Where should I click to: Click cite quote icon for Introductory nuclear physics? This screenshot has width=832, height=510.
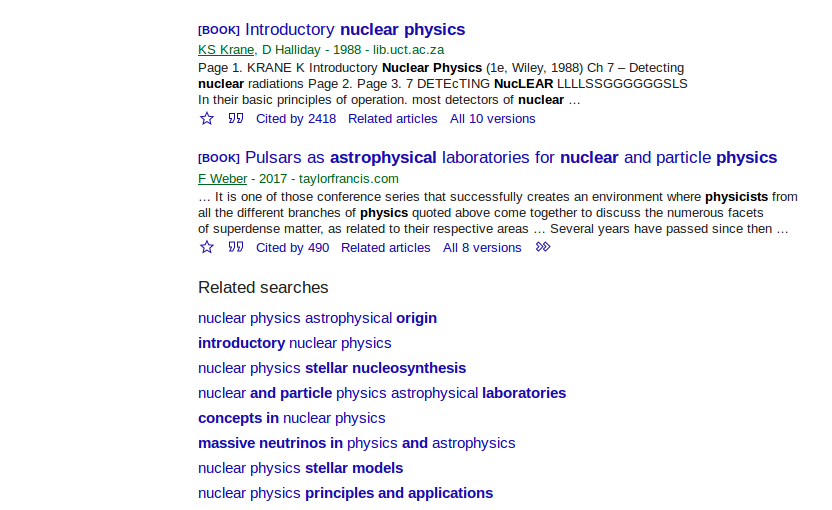236,119
